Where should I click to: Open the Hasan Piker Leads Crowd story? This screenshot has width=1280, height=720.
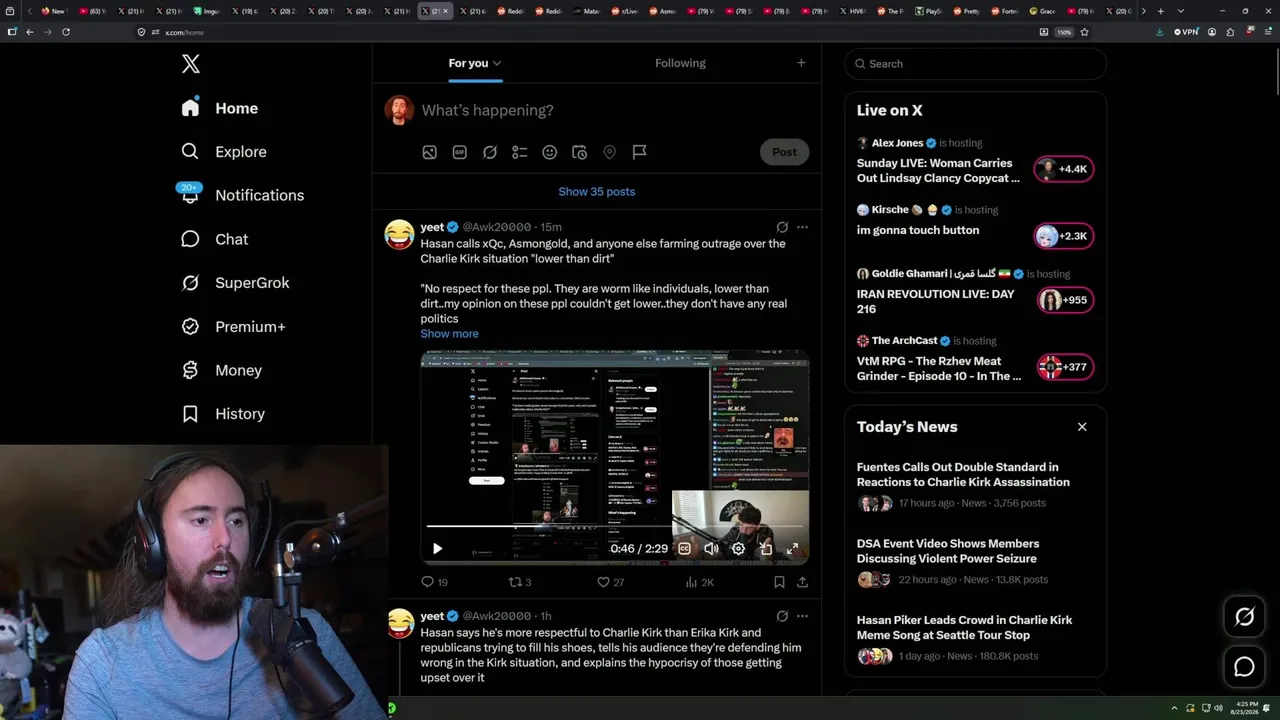pyautogui.click(x=964, y=627)
